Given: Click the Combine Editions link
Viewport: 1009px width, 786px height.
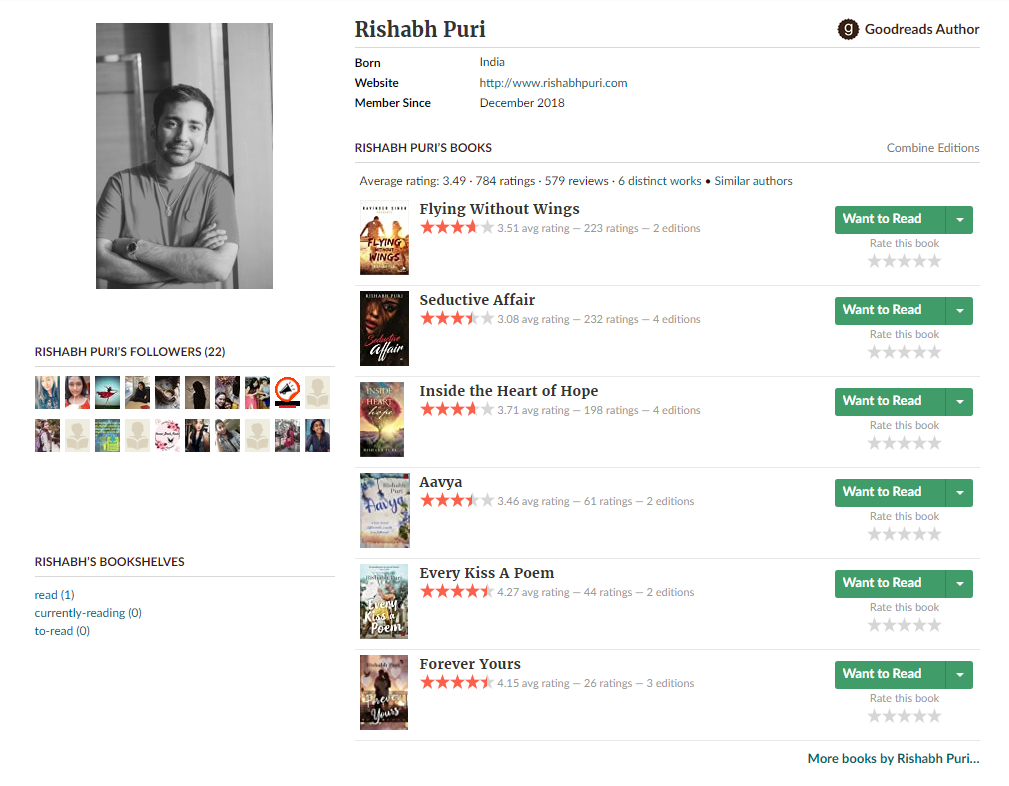Looking at the screenshot, I should (932, 147).
